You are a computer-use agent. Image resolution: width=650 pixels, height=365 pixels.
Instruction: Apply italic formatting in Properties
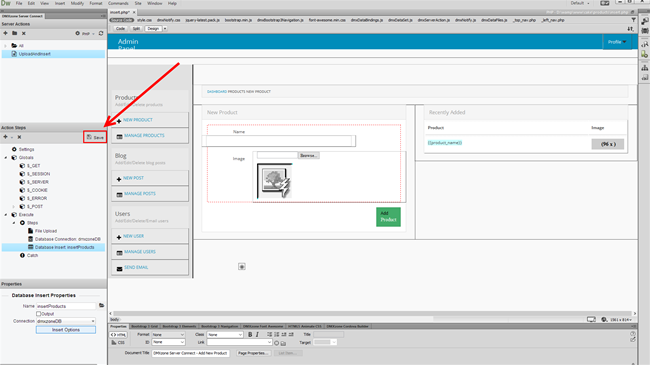click(257, 334)
